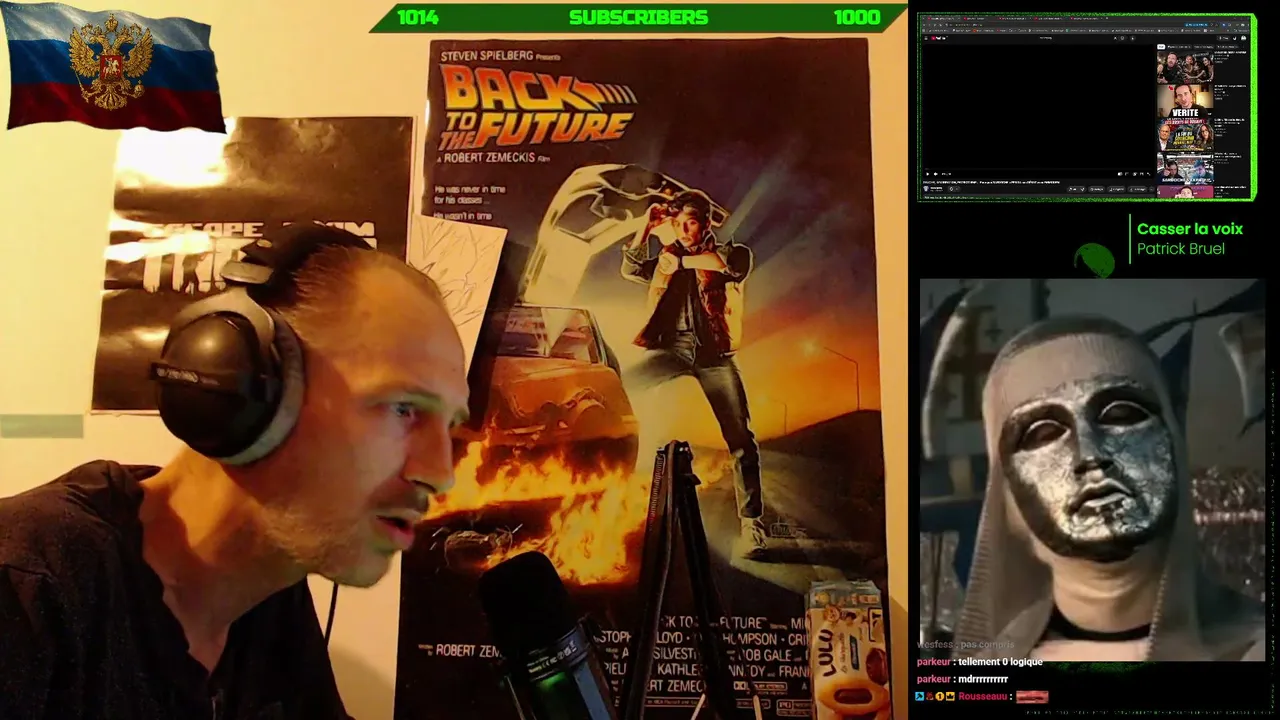Play the YouTube video in the player

tap(928, 174)
